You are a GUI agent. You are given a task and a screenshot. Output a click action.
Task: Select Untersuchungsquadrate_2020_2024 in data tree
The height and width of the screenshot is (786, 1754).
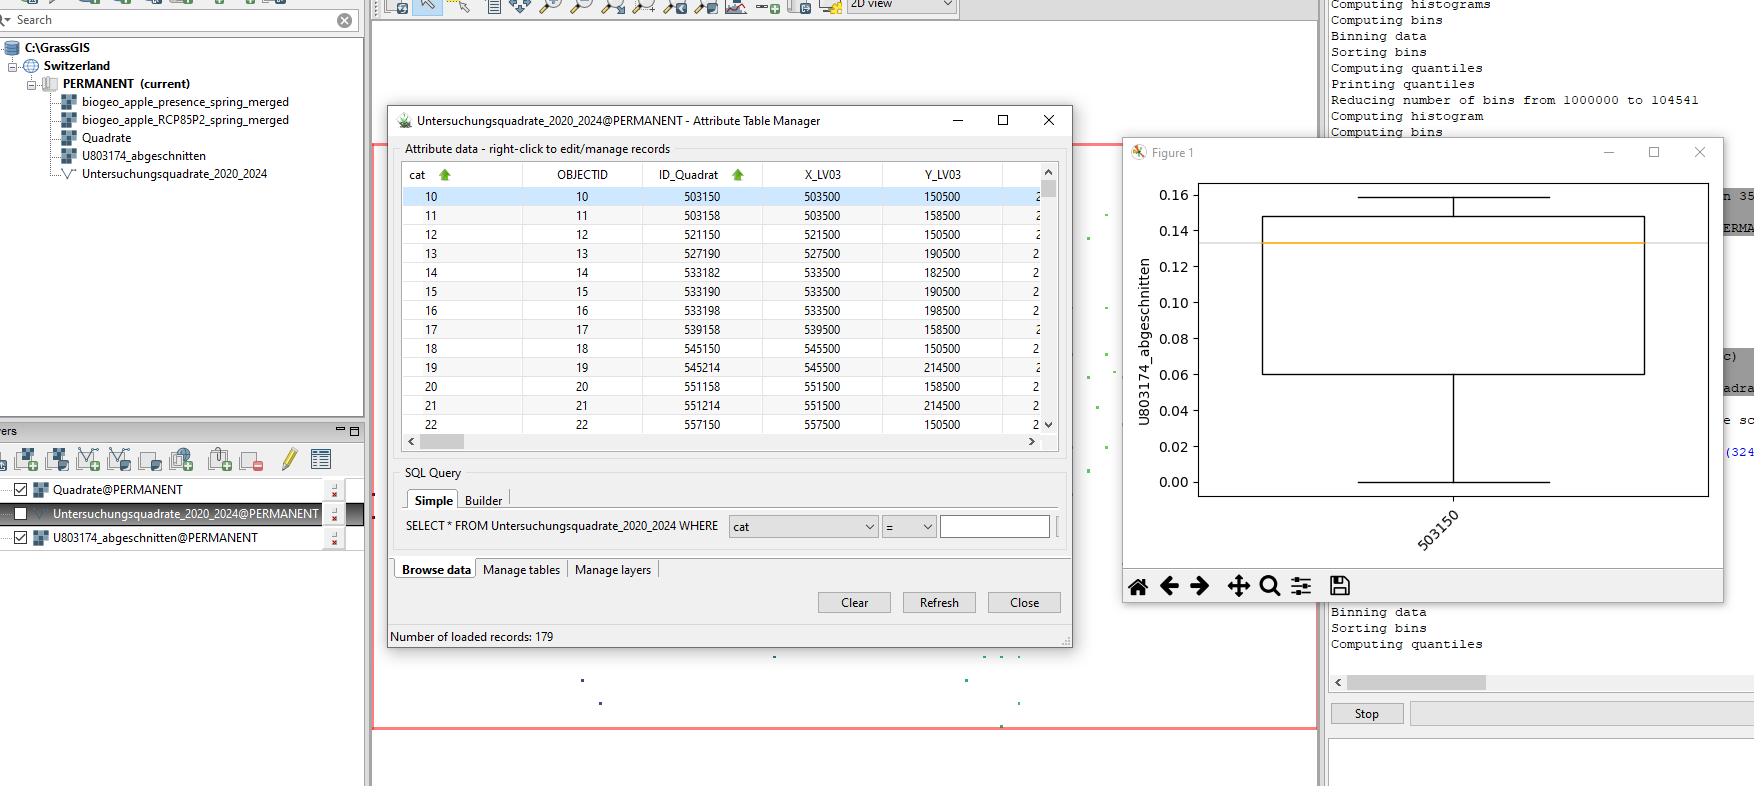coord(174,174)
